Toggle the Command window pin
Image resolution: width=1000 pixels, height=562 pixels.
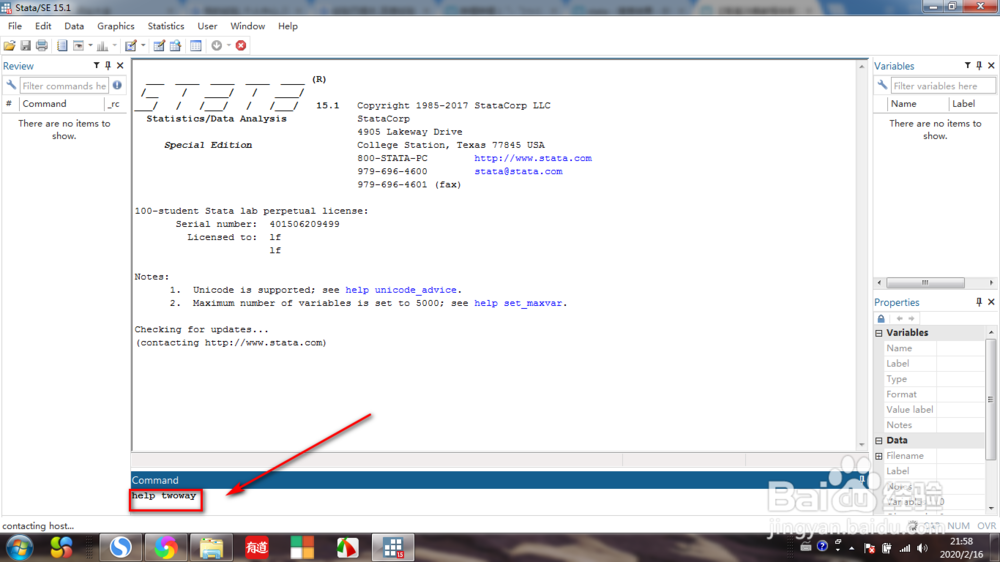[862, 479]
